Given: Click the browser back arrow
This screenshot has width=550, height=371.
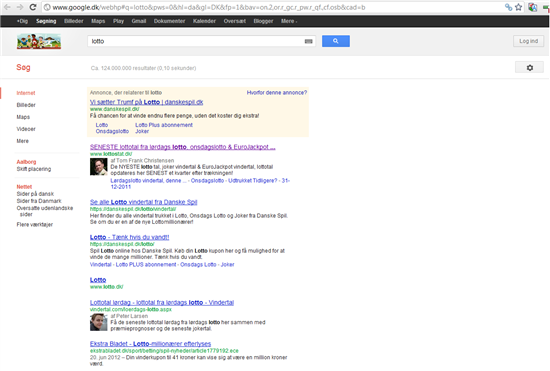Looking at the screenshot, I should [x=7, y=7].
